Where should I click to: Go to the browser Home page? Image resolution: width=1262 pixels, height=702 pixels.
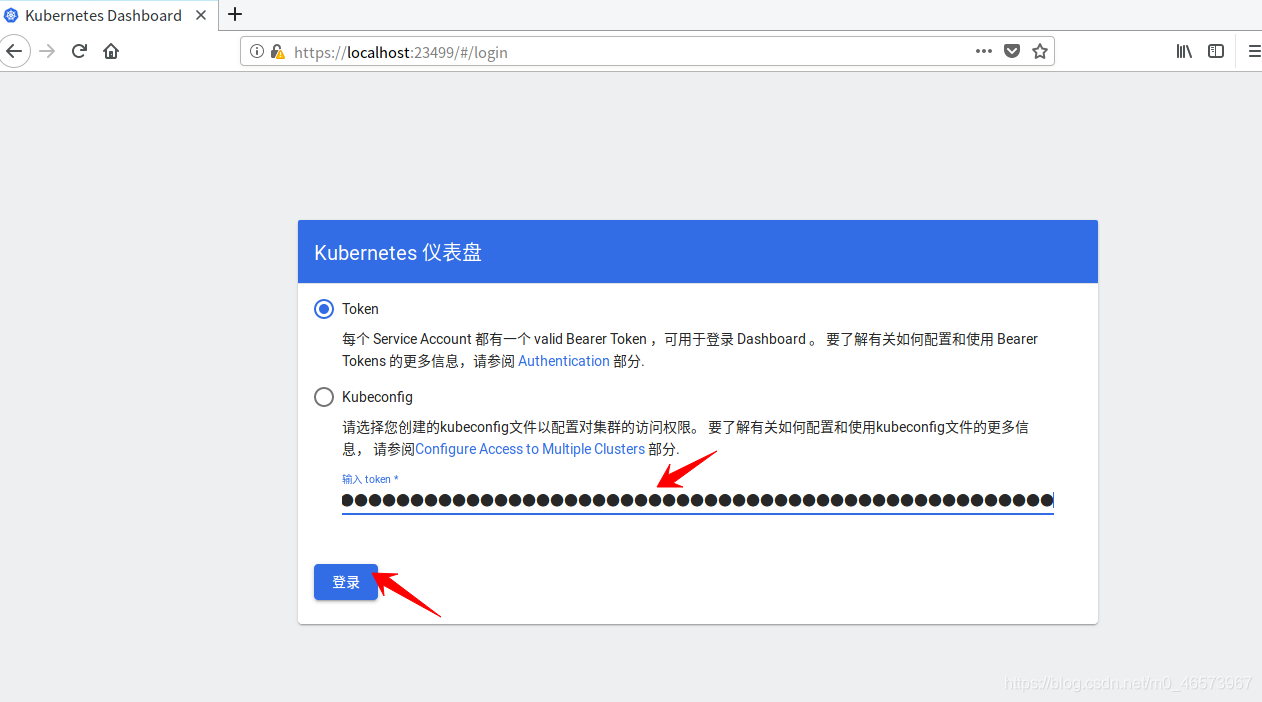tap(111, 51)
